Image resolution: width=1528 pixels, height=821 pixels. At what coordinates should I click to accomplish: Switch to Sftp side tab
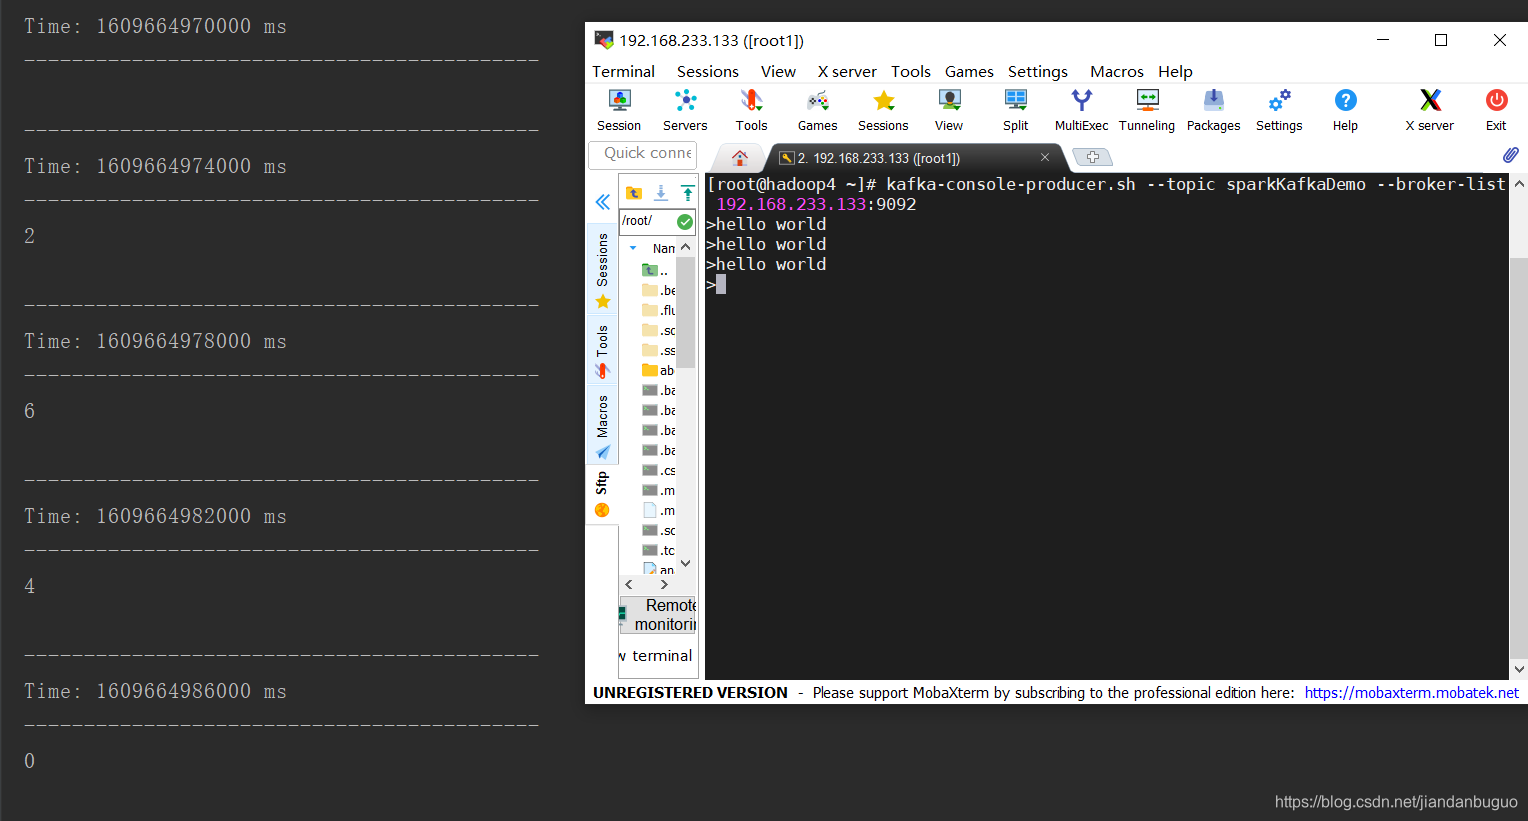tap(602, 494)
